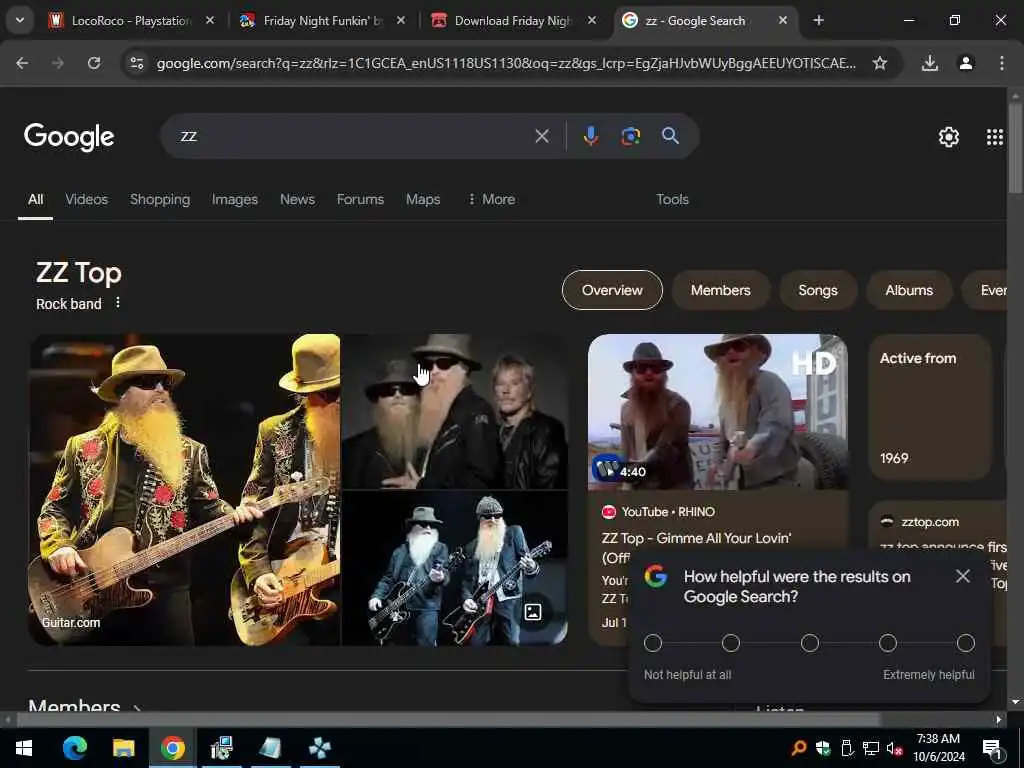1024x768 pixels.
Task: Click the browser forward arrow
Action: [58, 63]
